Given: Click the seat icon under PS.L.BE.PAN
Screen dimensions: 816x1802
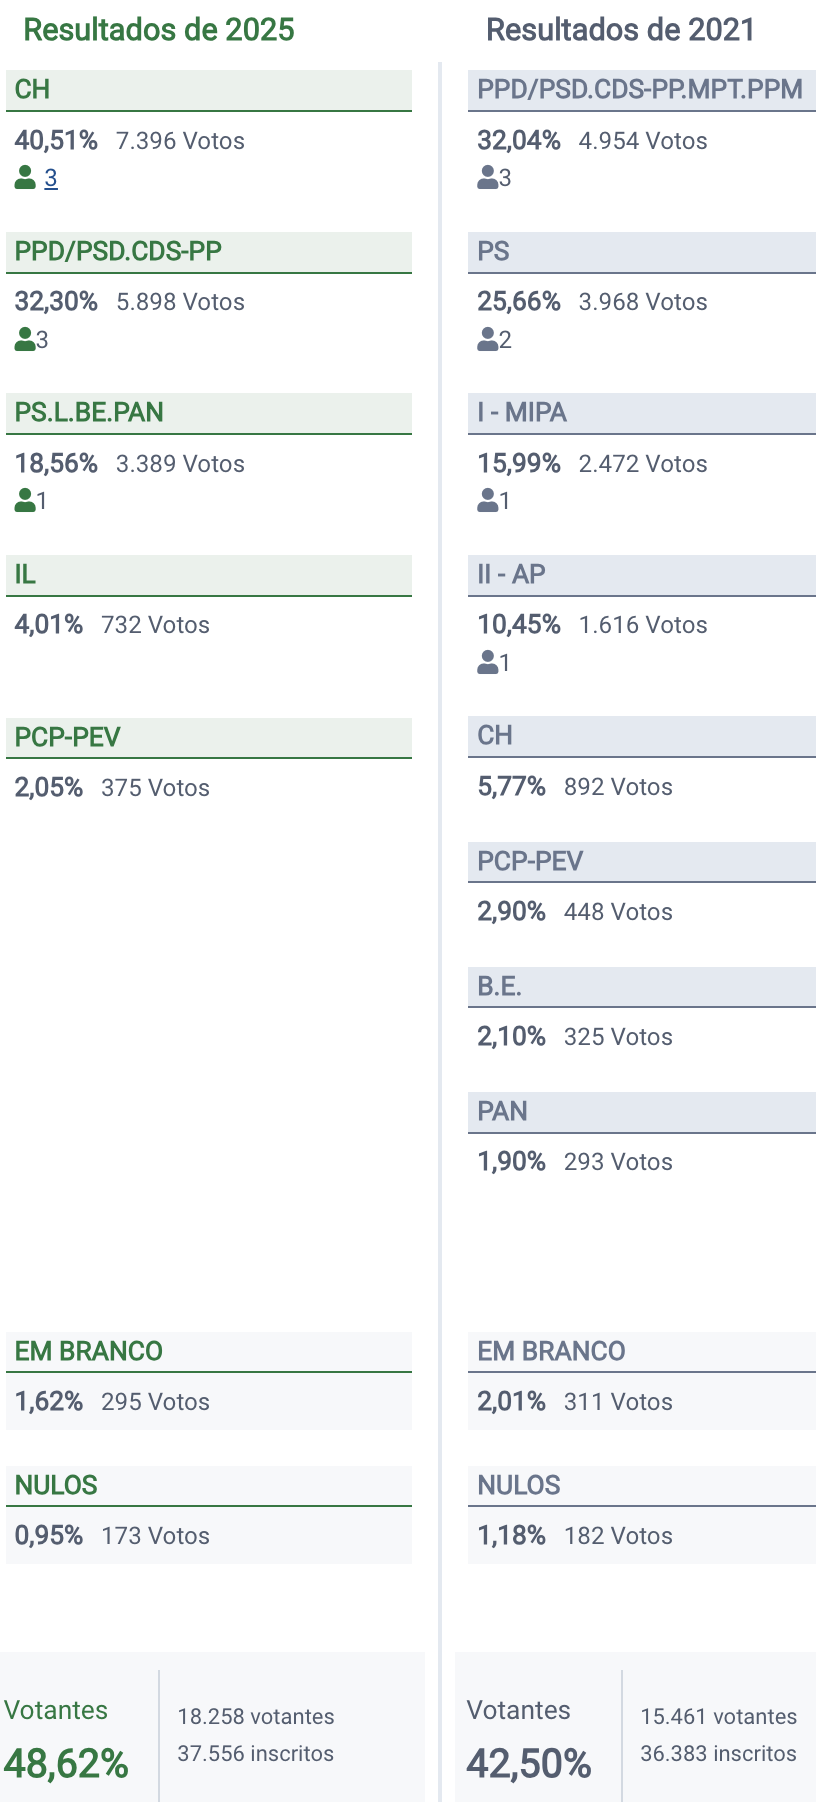Looking at the screenshot, I should pos(25,500).
